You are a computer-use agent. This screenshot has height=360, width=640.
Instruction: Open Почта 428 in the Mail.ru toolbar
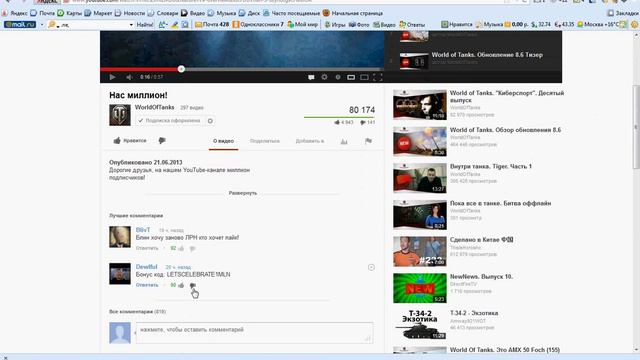tap(212, 24)
